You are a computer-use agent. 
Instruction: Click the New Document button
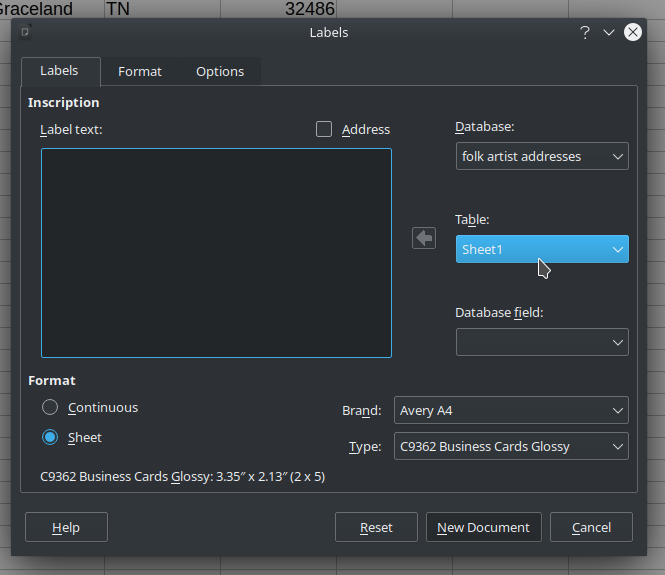(x=483, y=527)
